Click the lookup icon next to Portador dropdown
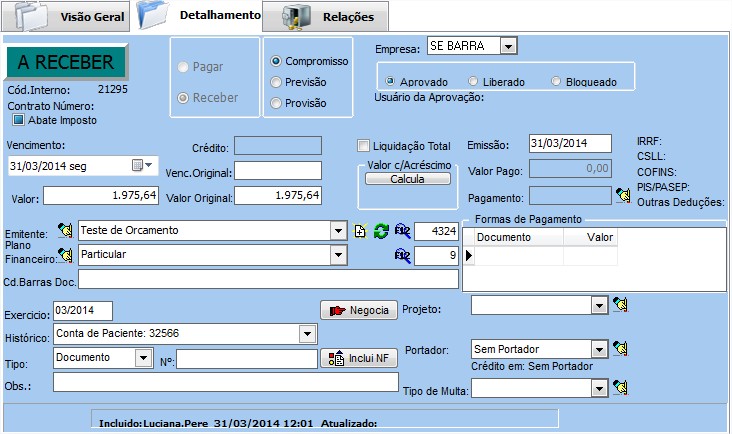 [x=621, y=348]
